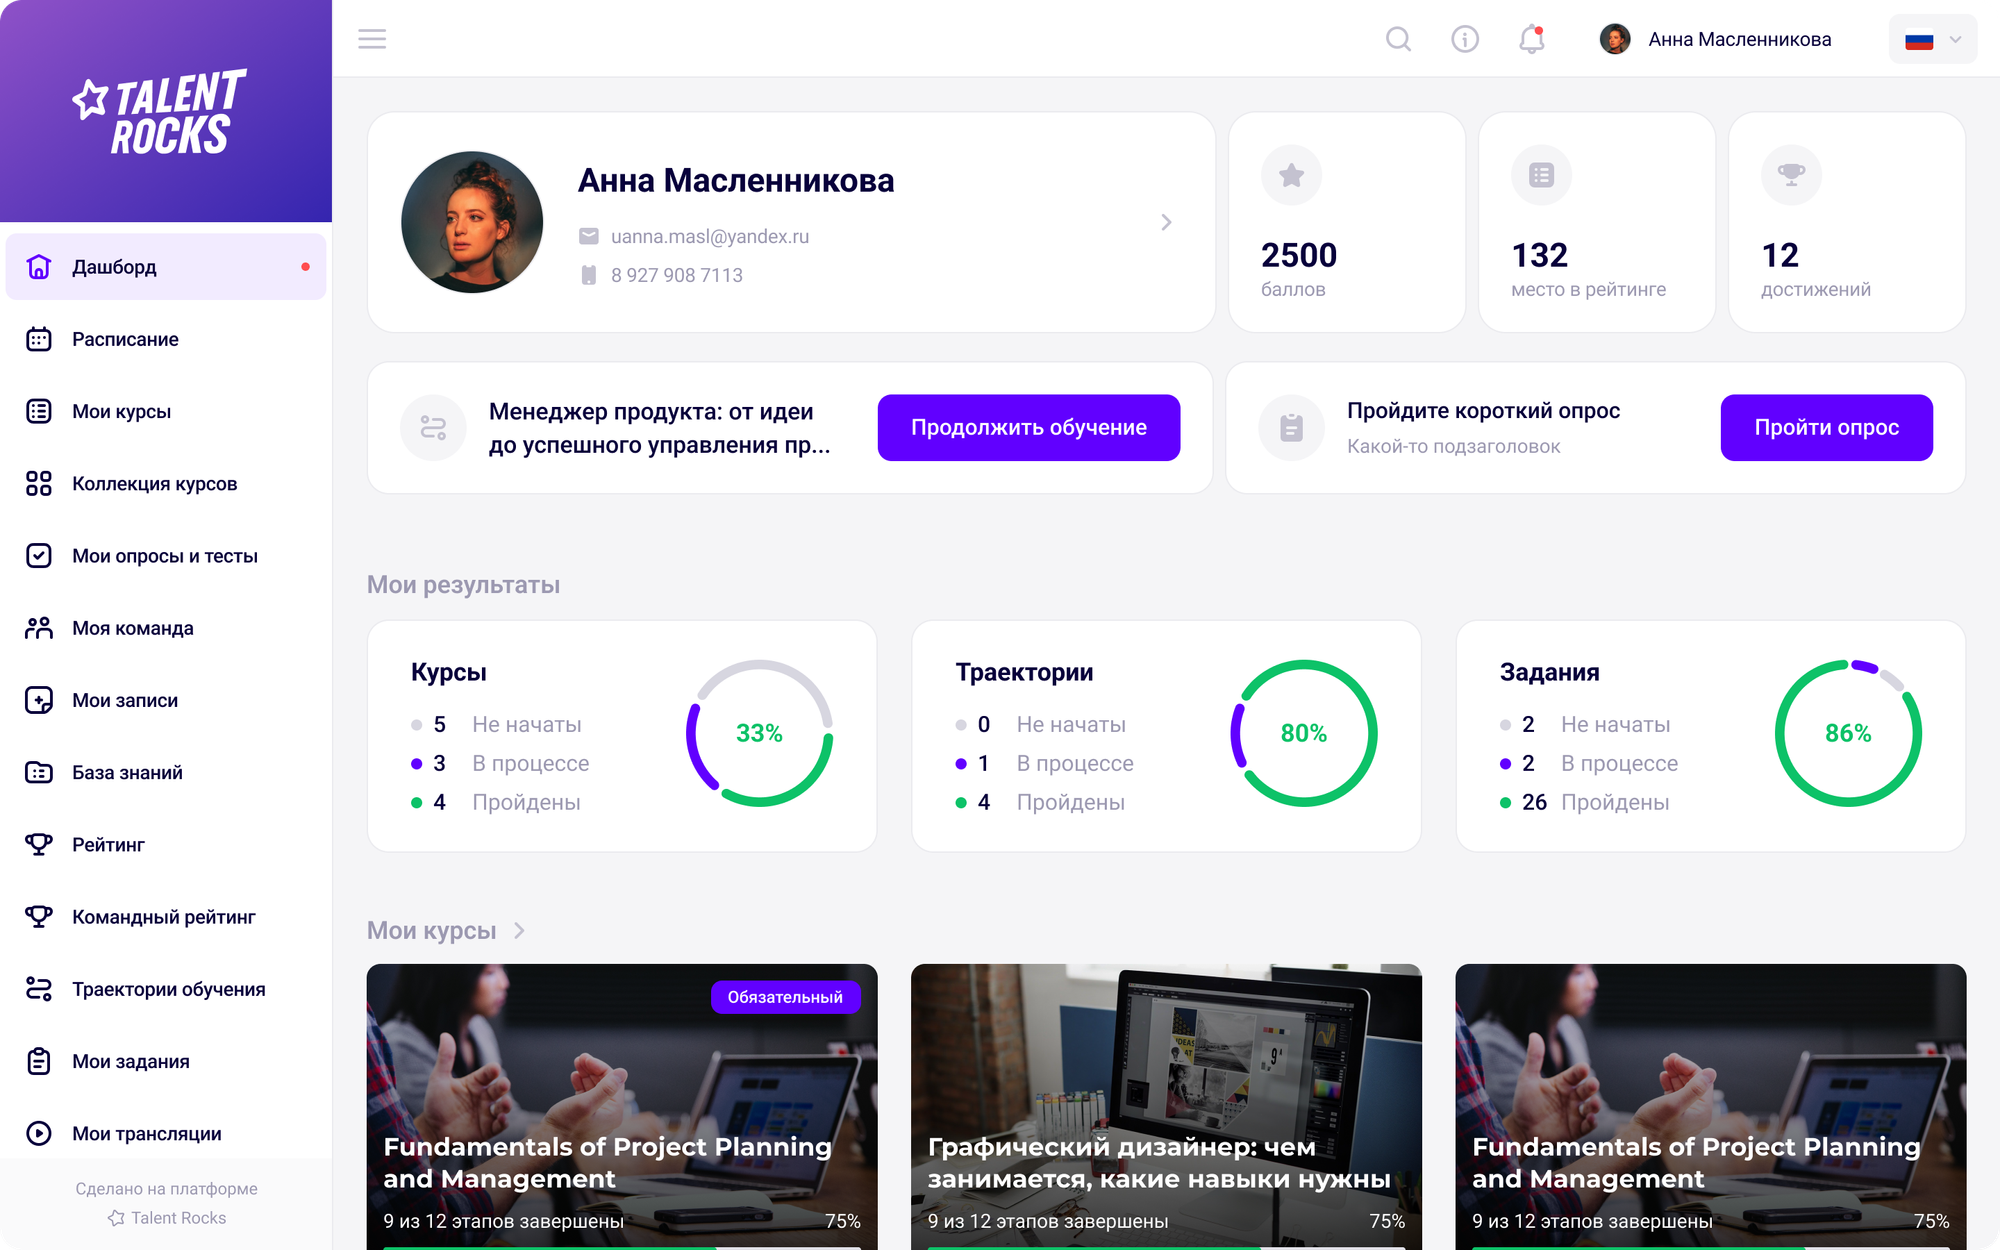2000x1250 pixels.
Task: Expand Мои курсы section arrow
Action: coord(519,931)
